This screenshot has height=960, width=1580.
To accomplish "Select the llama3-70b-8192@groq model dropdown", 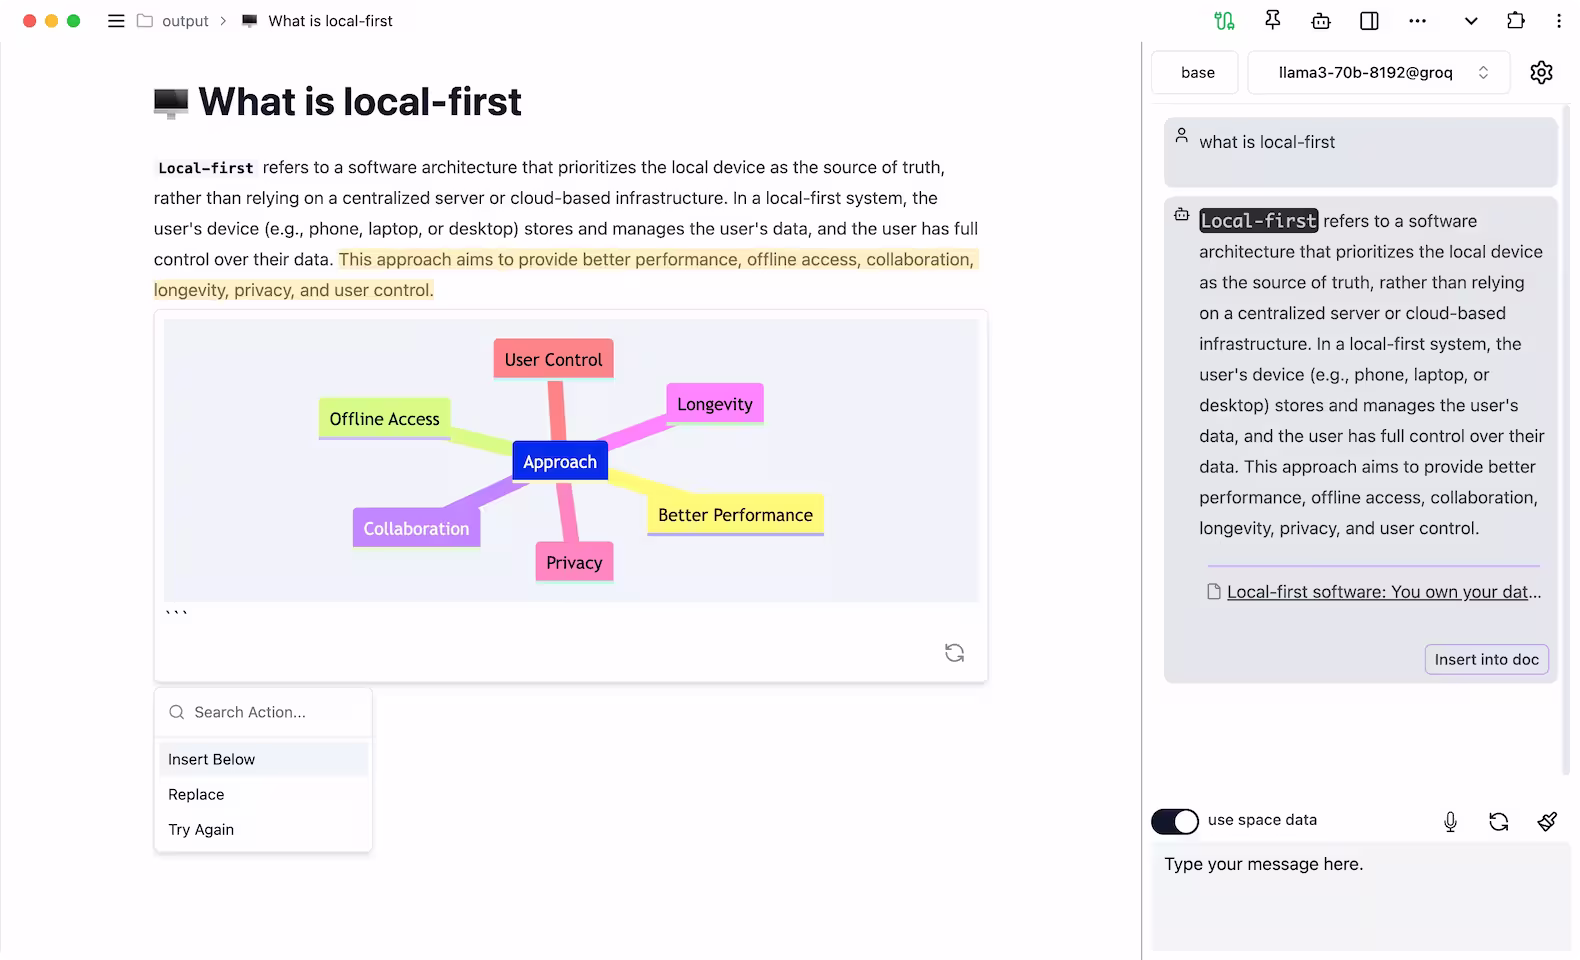I will tap(1378, 72).
